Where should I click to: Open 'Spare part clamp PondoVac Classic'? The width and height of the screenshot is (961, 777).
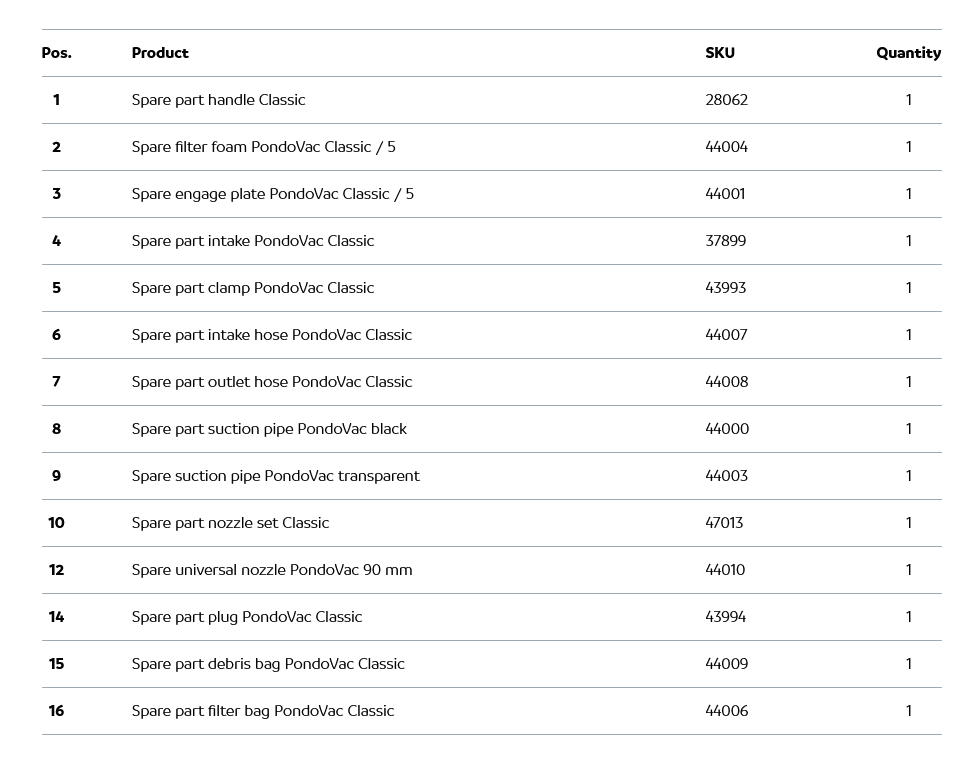click(x=252, y=288)
